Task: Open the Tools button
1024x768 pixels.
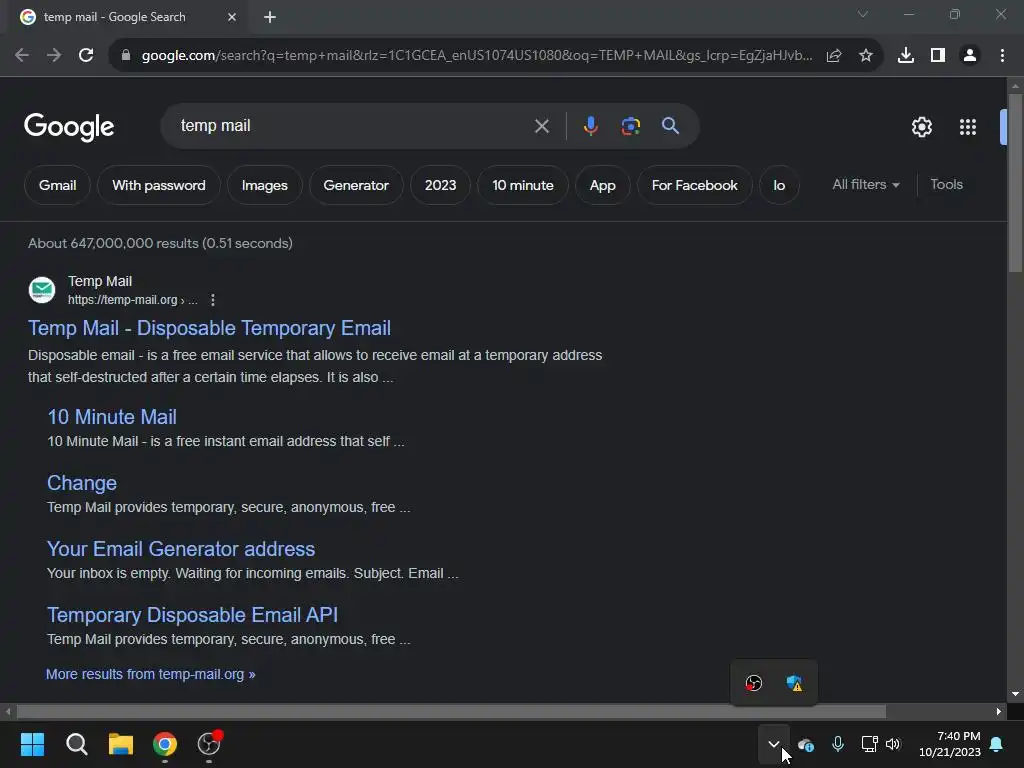Action: click(946, 185)
